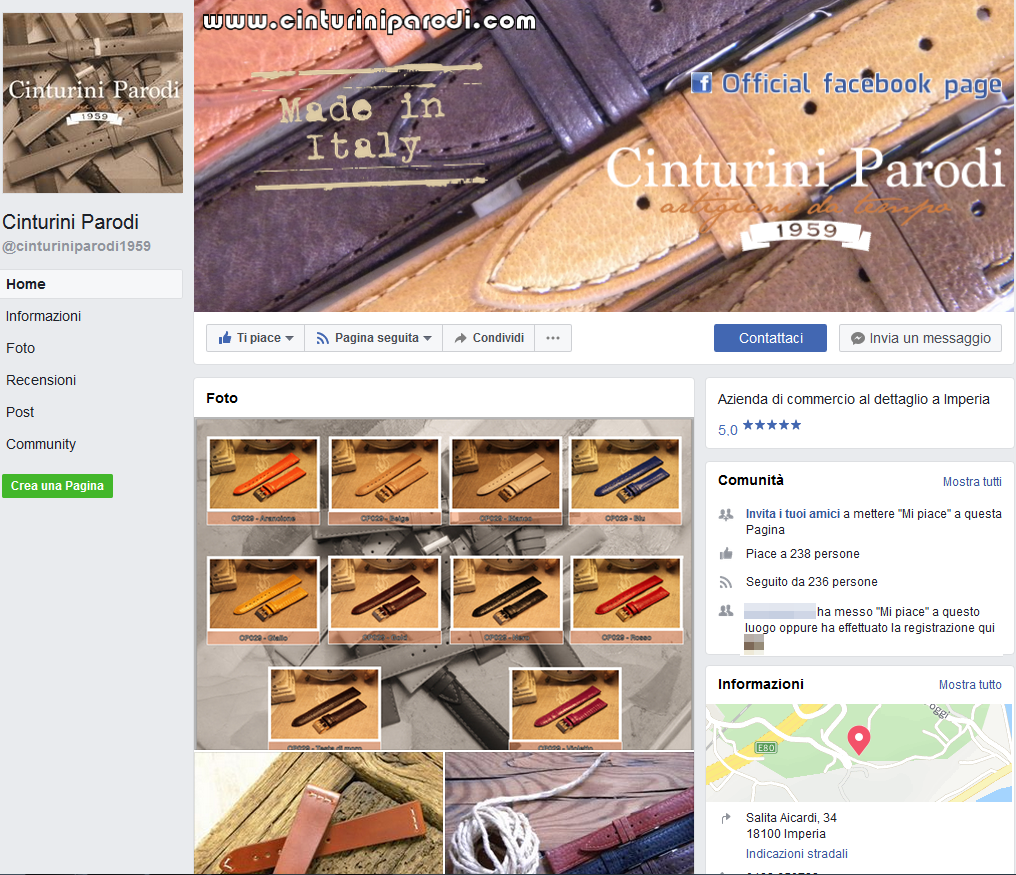Open the photo with white twine spool
Screen dimensions: 1016x875
pyautogui.click(x=570, y=813)
